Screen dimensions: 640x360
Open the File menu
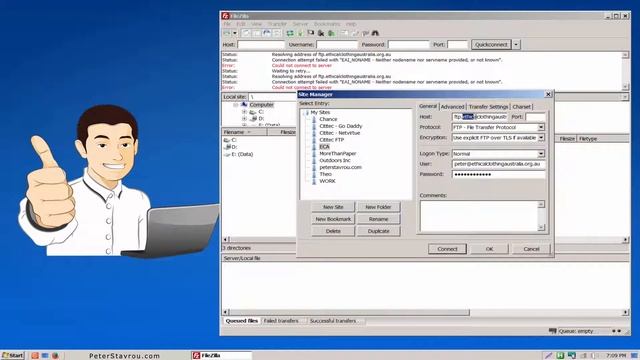(x=227, y=24)
